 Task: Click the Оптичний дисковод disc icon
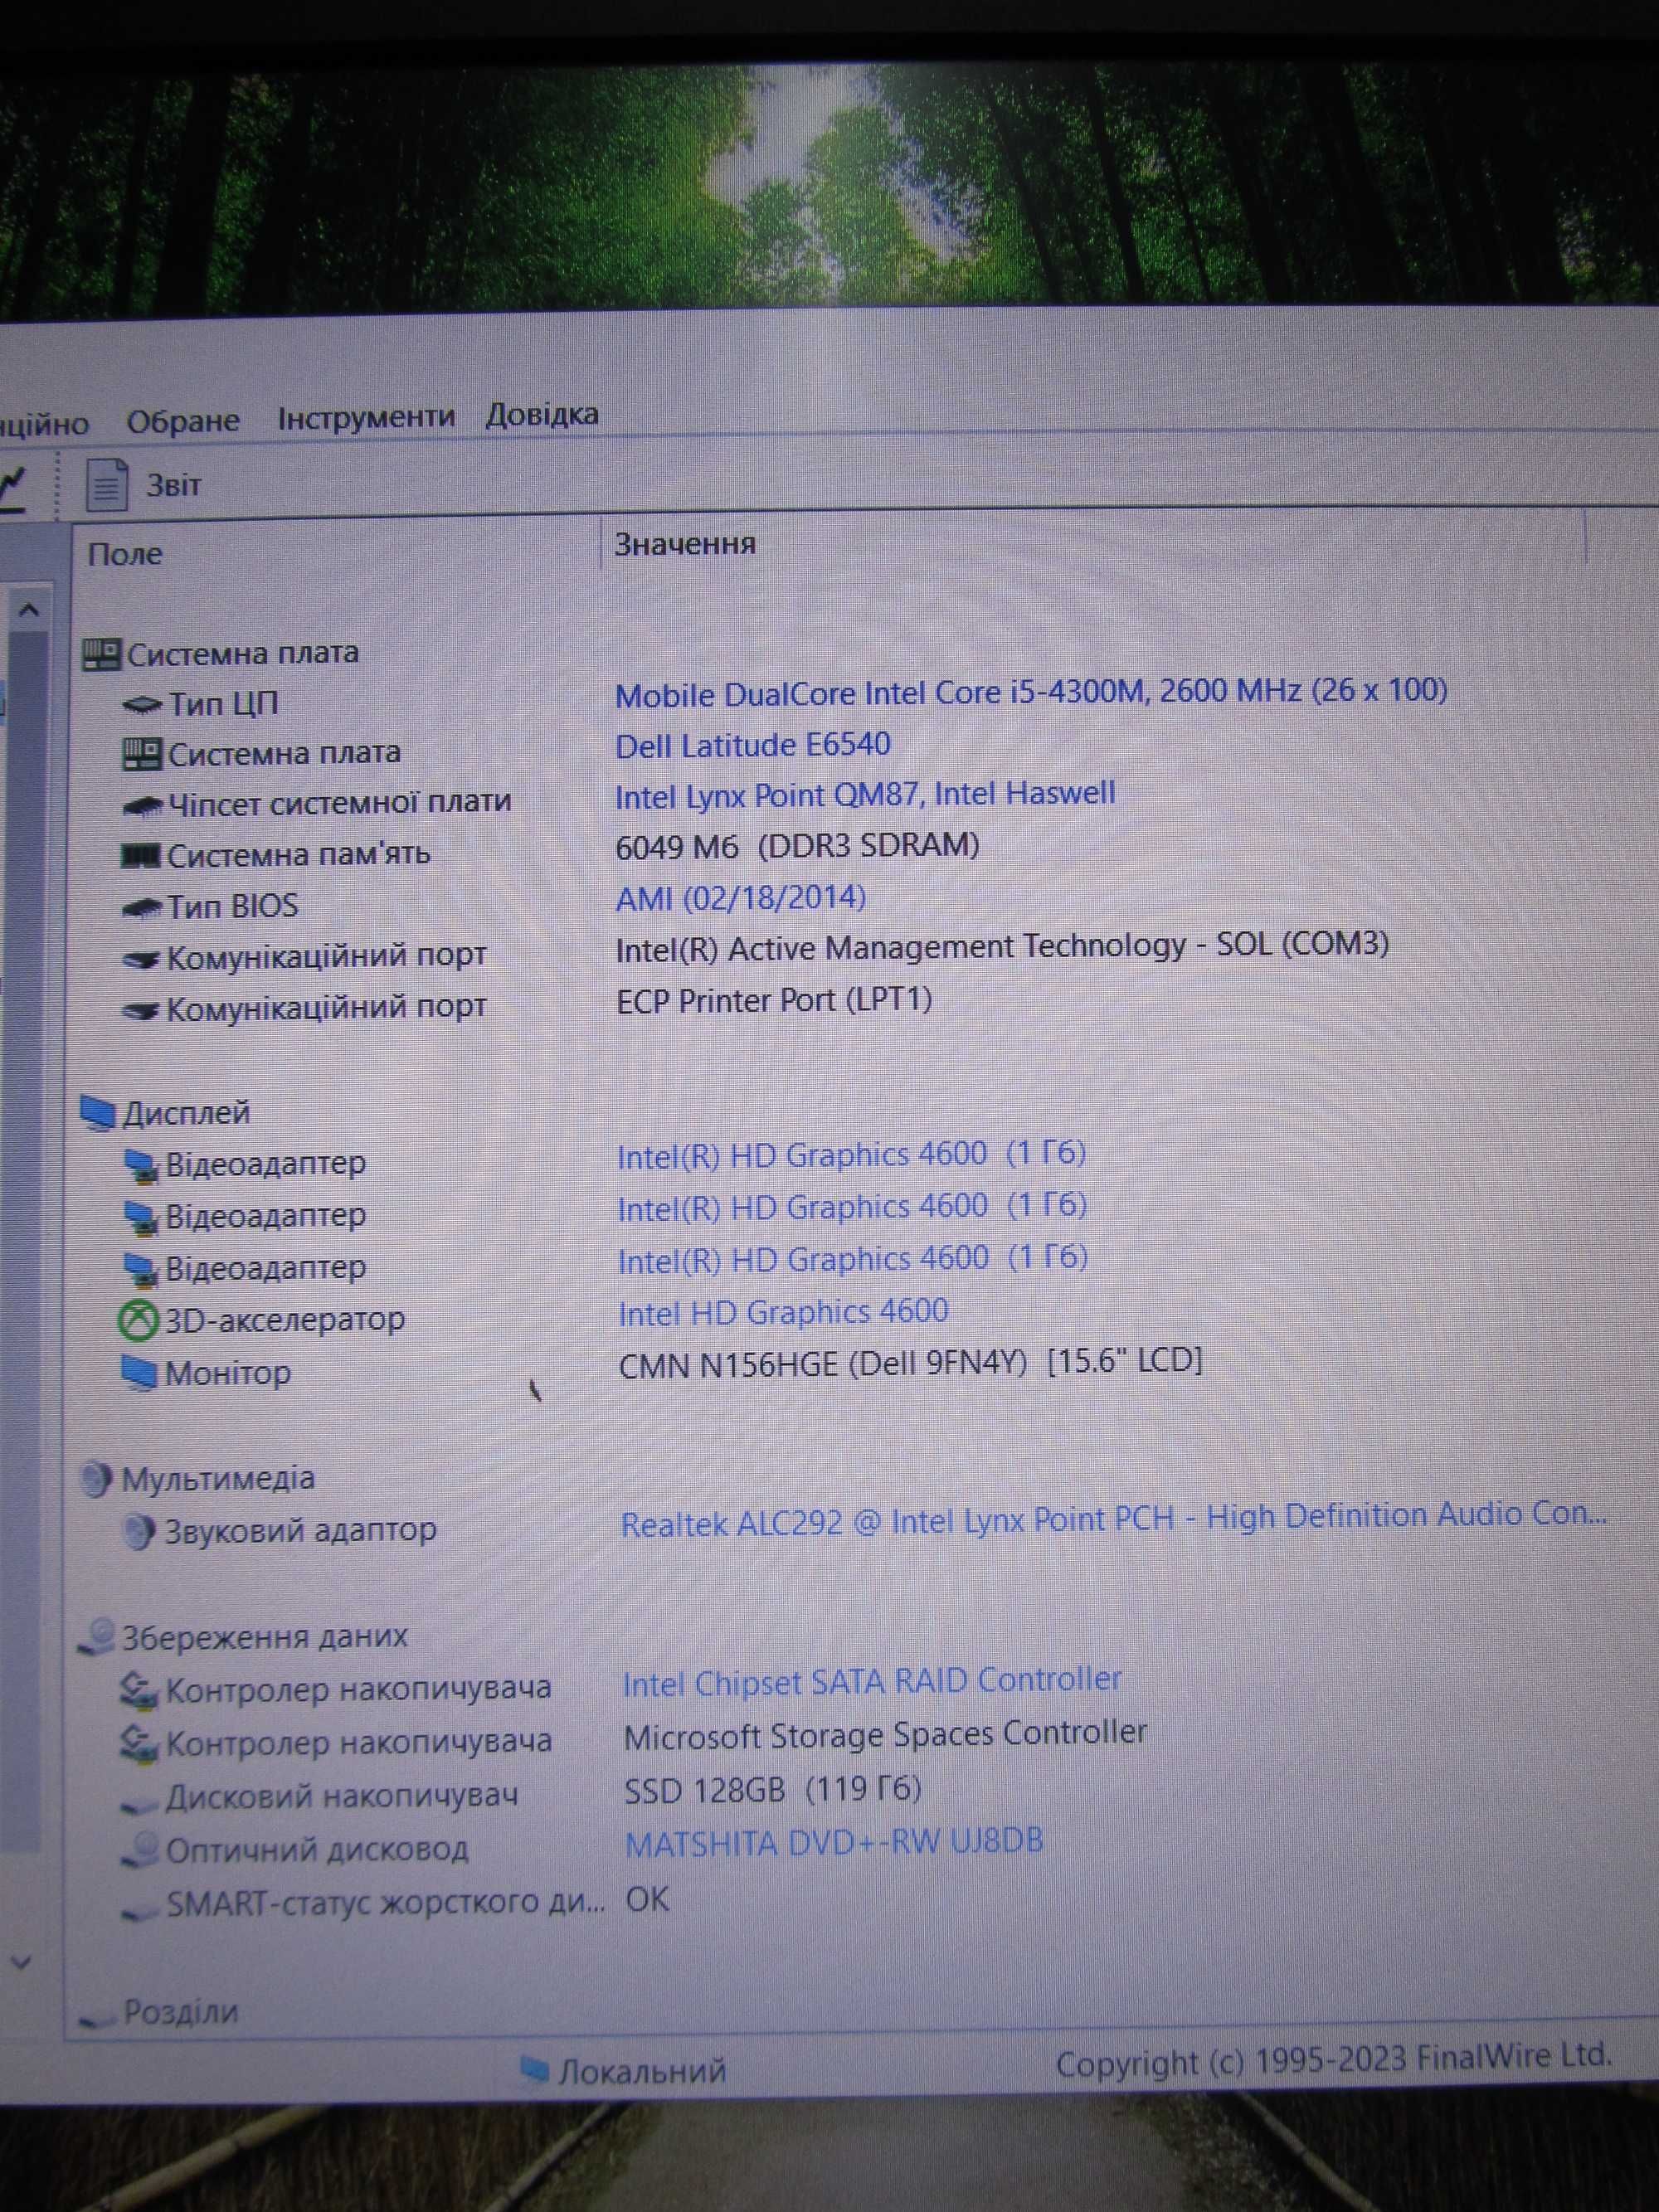(140, 1849)
